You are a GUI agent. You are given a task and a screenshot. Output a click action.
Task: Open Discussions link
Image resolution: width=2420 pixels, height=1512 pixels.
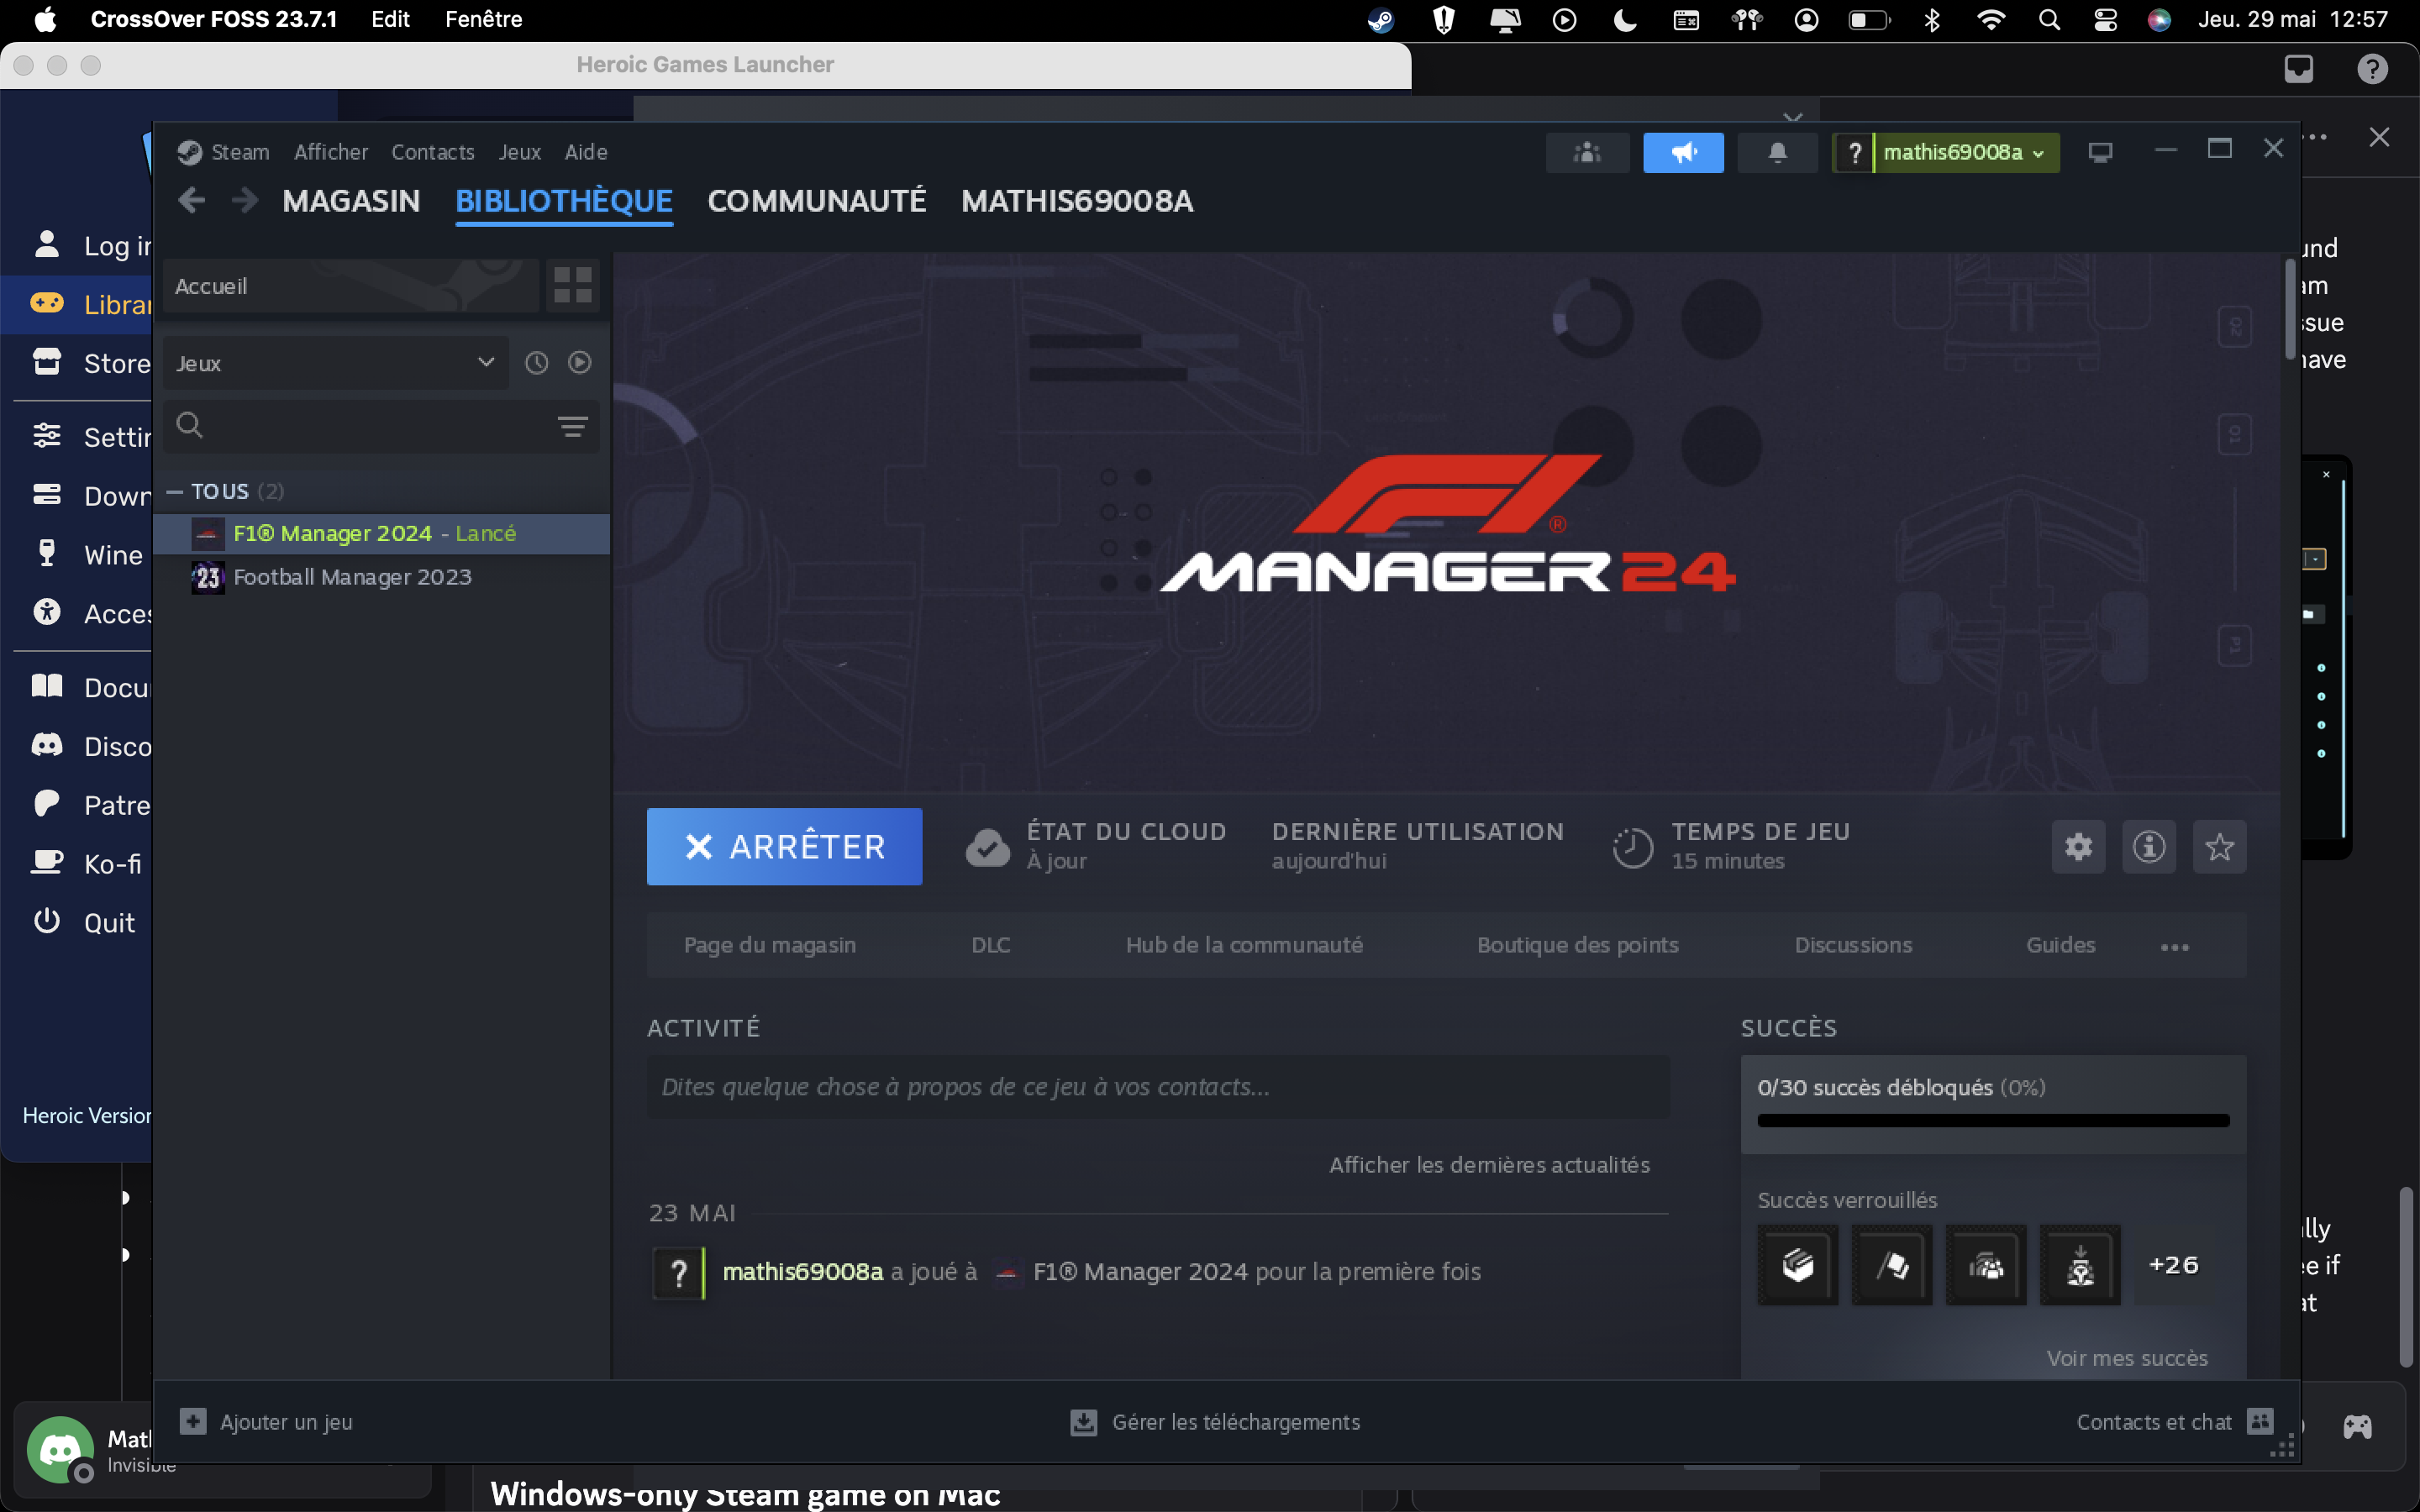1853,945
